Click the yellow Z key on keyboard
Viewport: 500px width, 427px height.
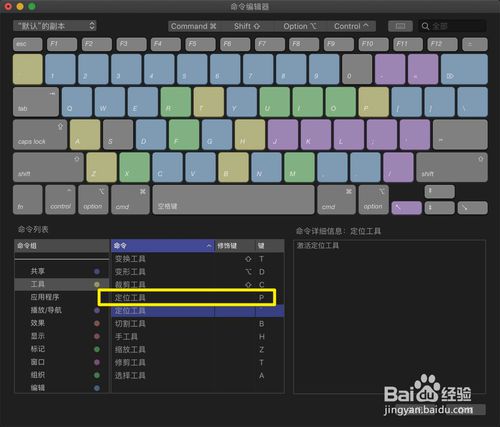[x=101, y=167]
